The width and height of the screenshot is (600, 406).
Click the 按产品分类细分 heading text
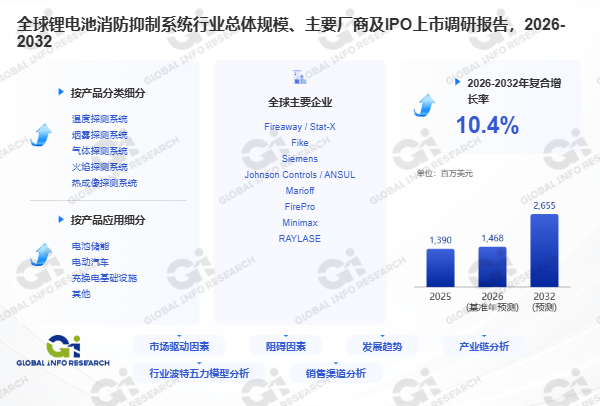(x=108, y=93)
